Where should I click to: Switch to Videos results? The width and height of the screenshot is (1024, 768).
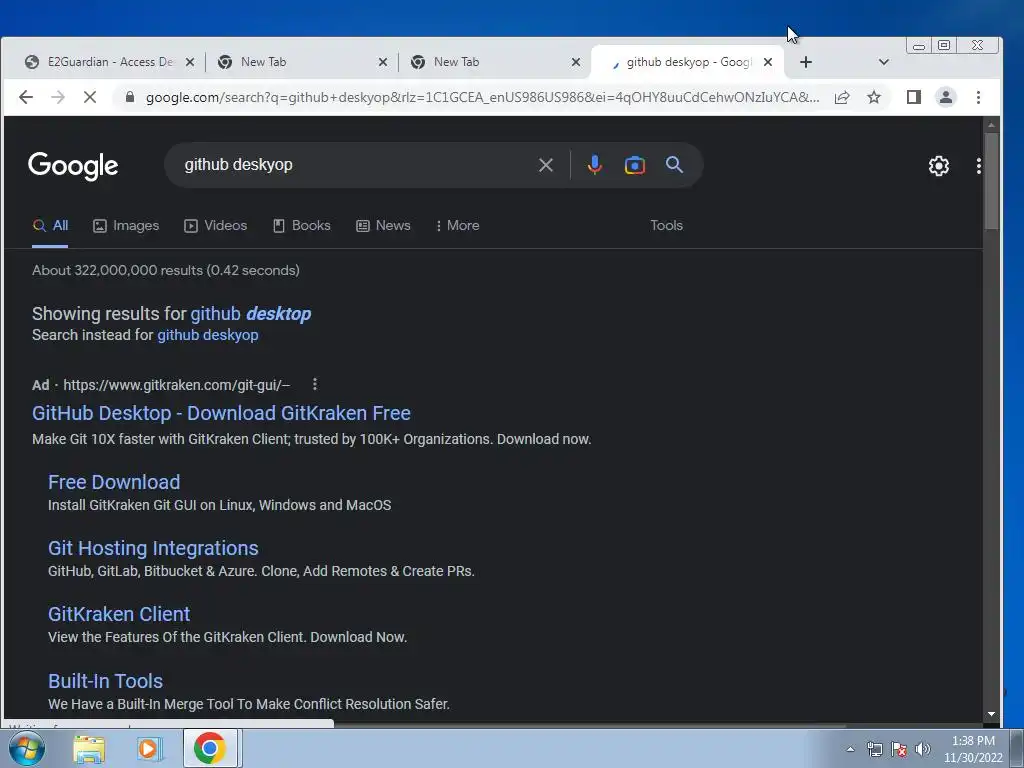click(x=216, y=225)
